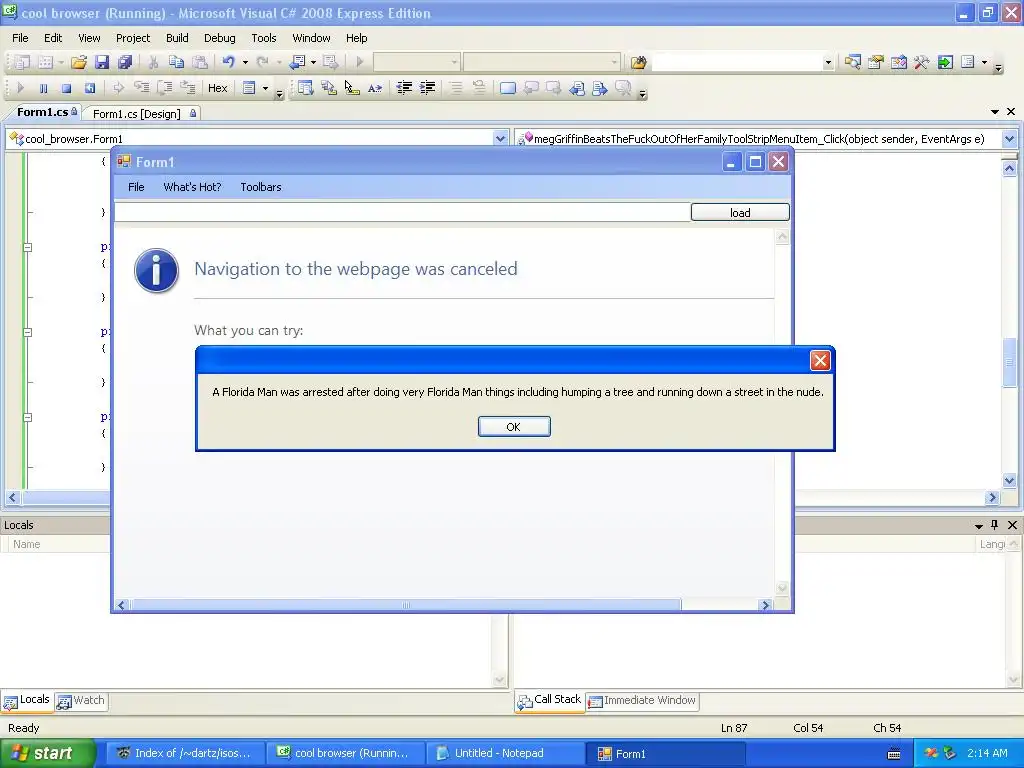
Task: Open What's Hot? menu in Form1
Action: tap(192, 187)
